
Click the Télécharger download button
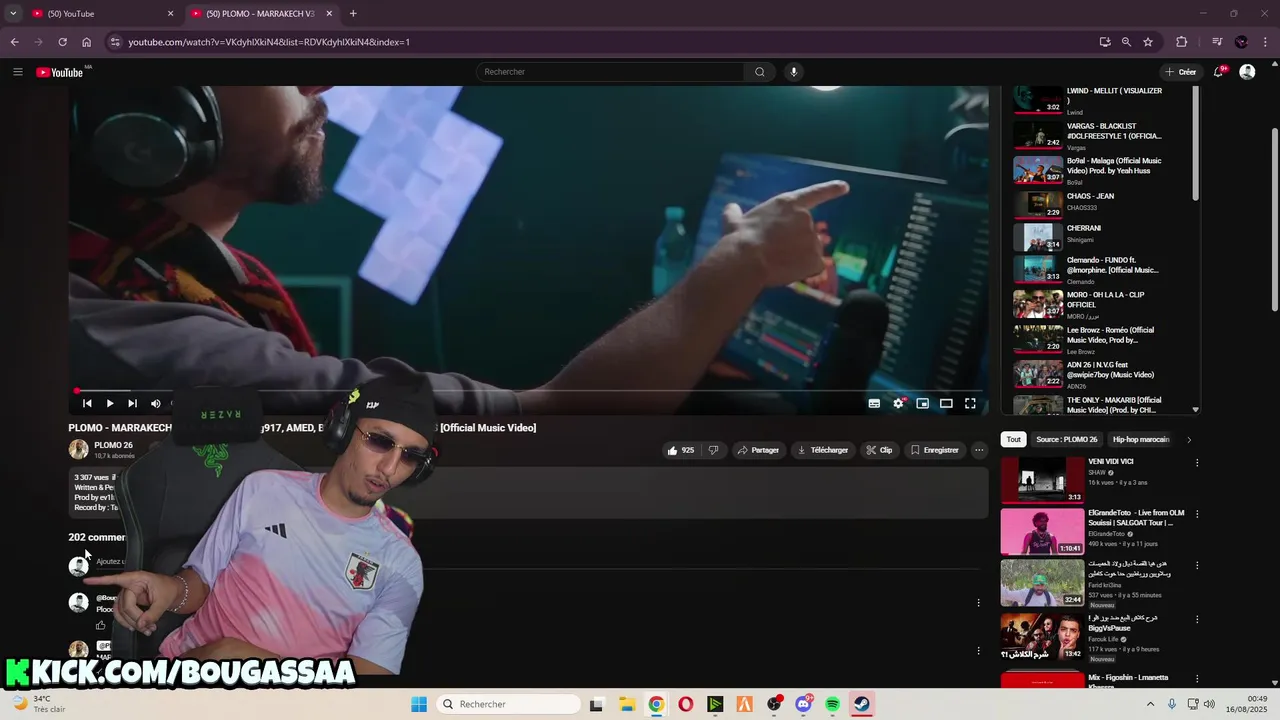(x=822, y=450)
